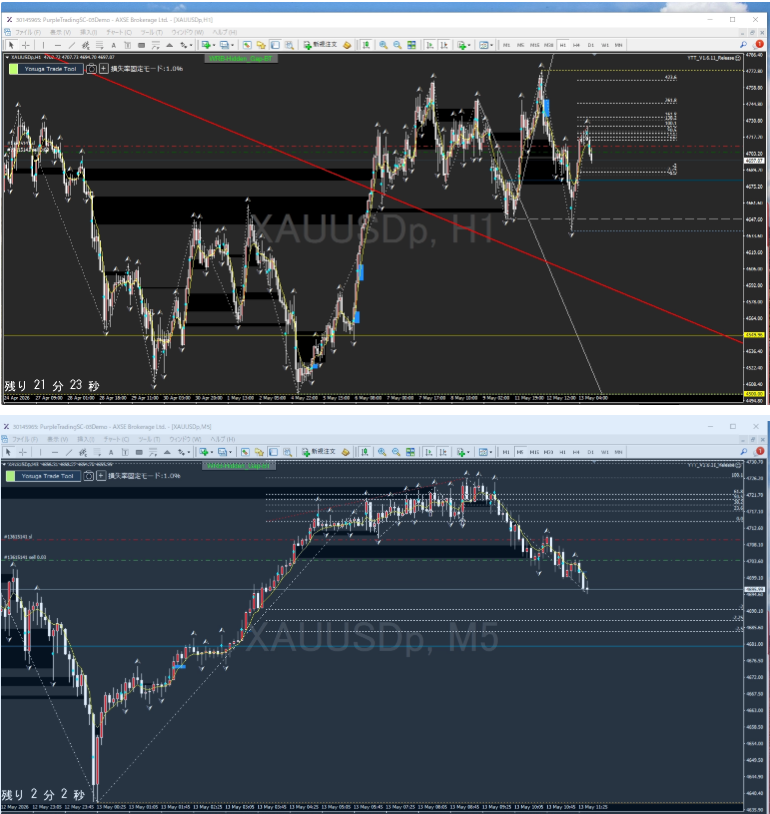770x814 pixels.
Task: Select the cursor tool in the H1 window
Action: (11, 45)
